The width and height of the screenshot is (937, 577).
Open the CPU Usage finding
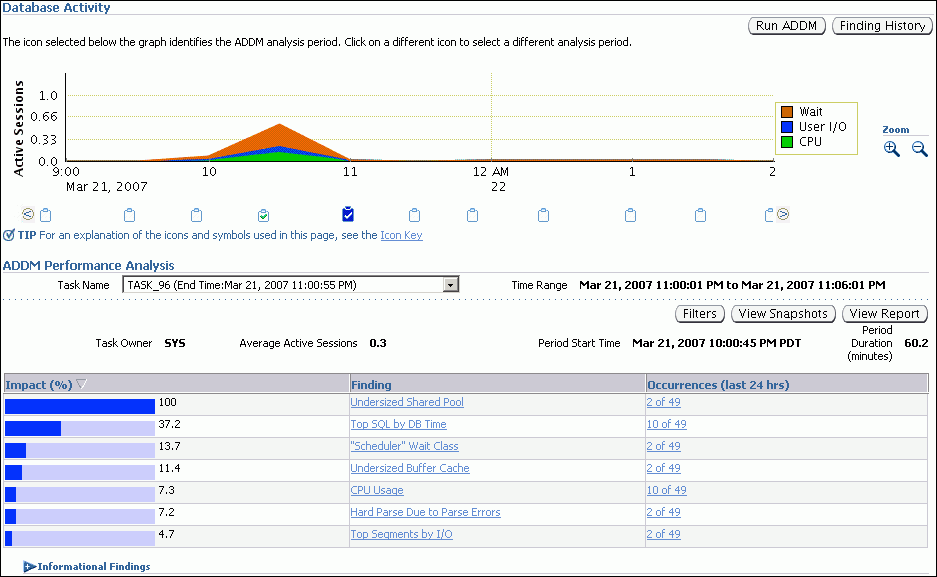pyautogui.click(x=377, y=490)
